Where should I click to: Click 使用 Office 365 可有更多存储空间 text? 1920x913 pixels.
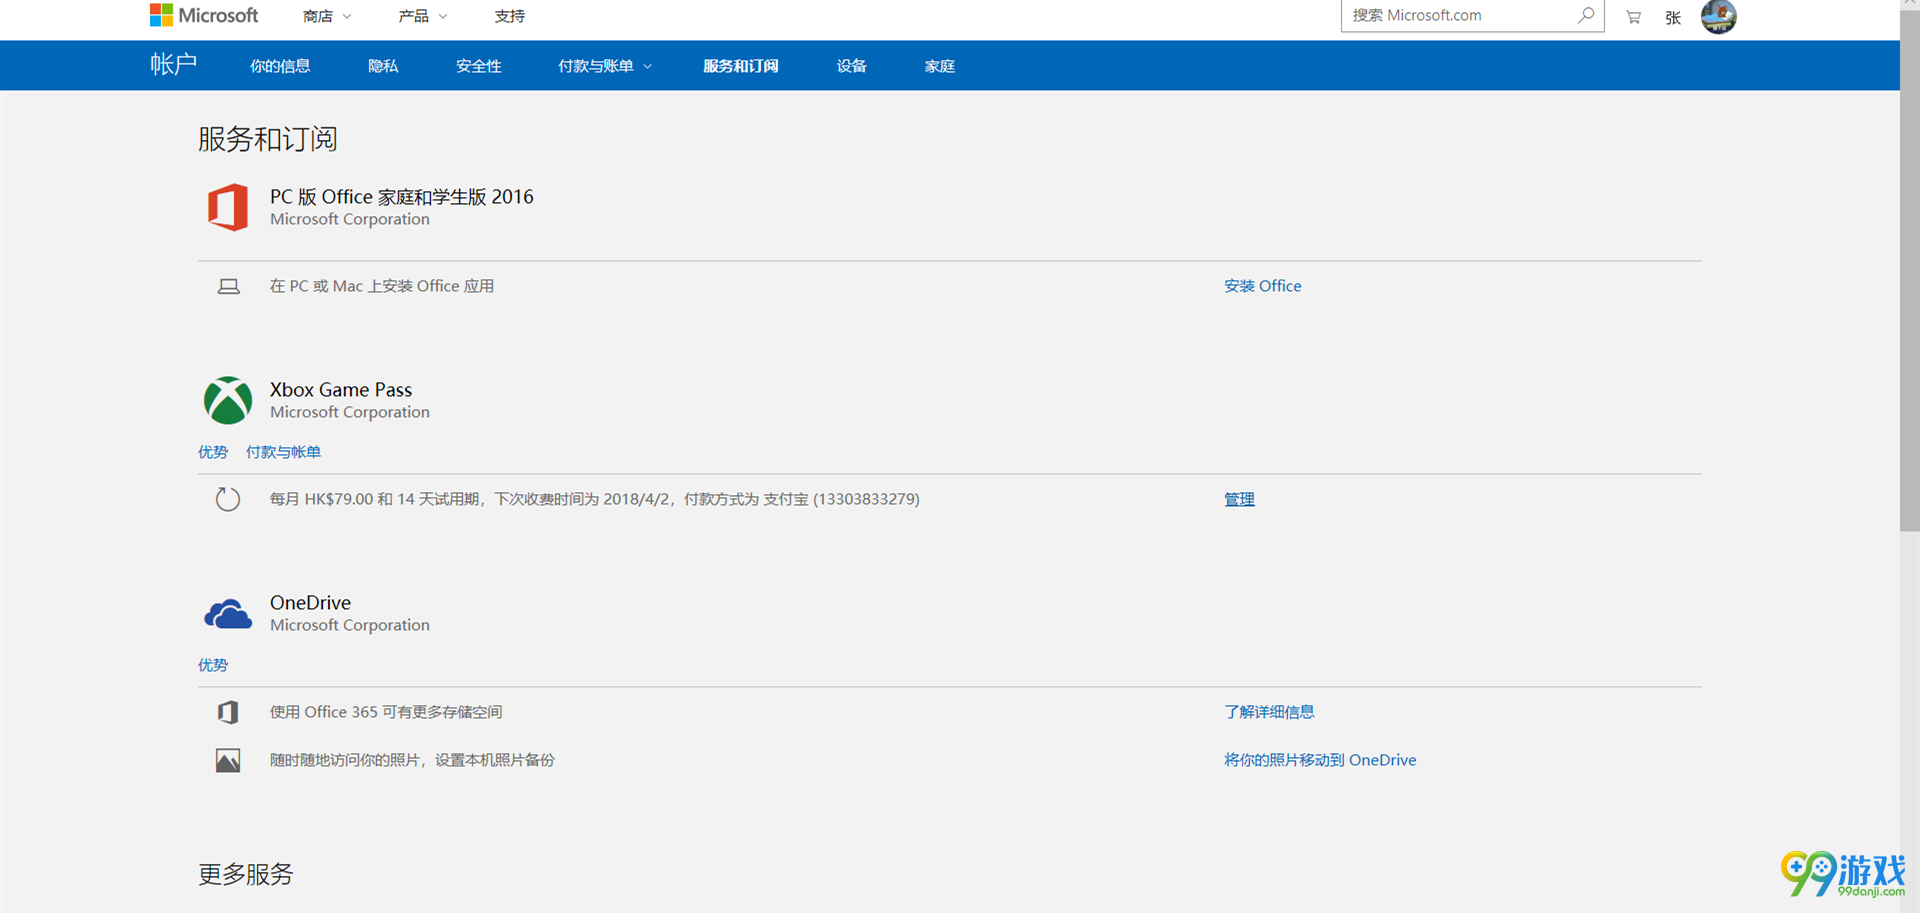[386, 712]
